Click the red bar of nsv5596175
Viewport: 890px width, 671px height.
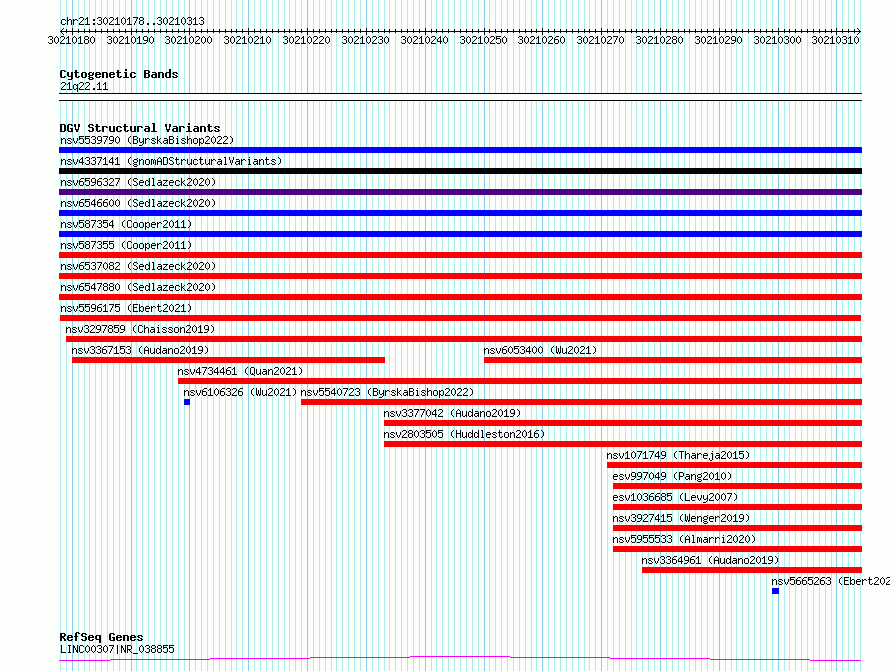pos(460,318)
